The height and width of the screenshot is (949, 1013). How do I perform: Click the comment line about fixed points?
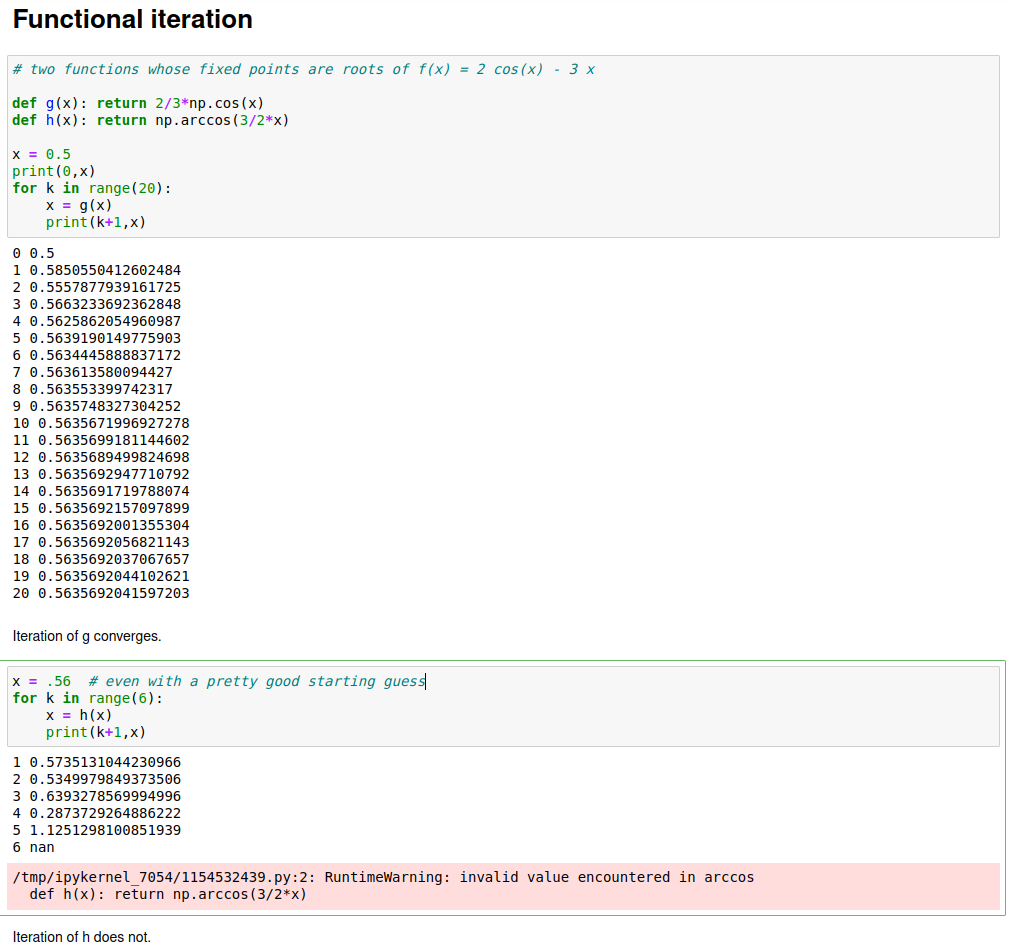tap(303, 69)
